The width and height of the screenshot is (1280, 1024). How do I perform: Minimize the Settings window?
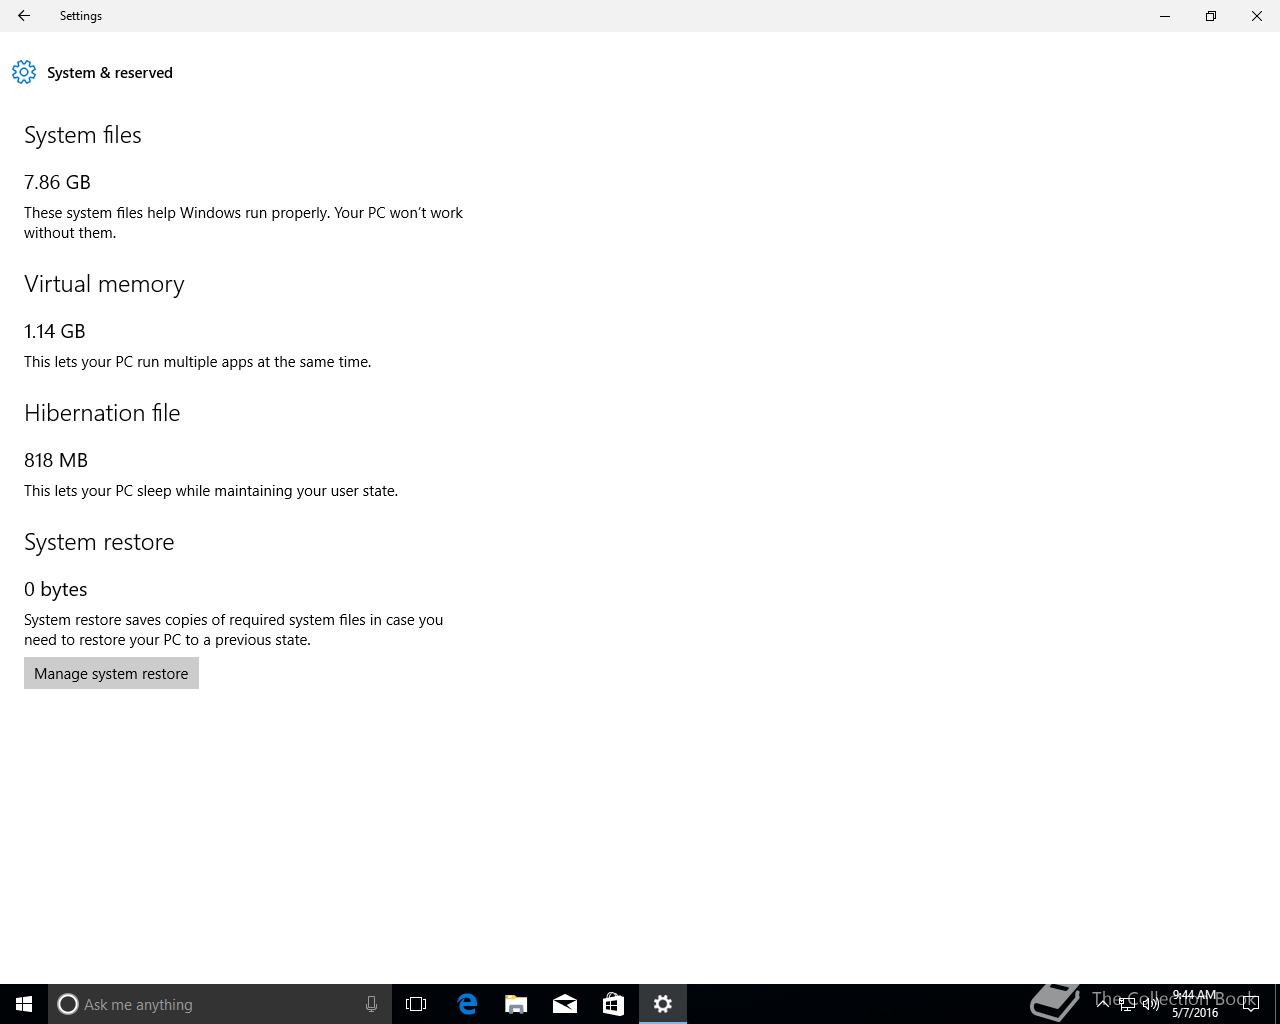pyautogui.click(x=1165, y=16)
